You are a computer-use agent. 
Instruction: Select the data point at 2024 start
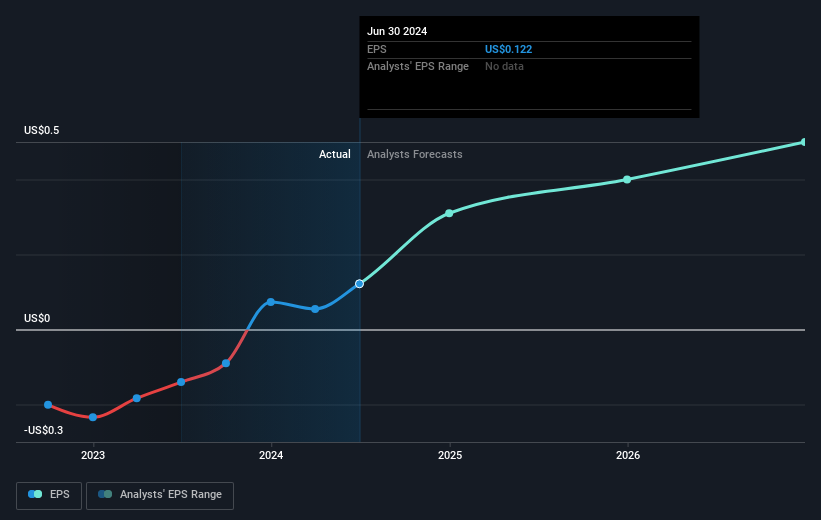coord(271,302)
